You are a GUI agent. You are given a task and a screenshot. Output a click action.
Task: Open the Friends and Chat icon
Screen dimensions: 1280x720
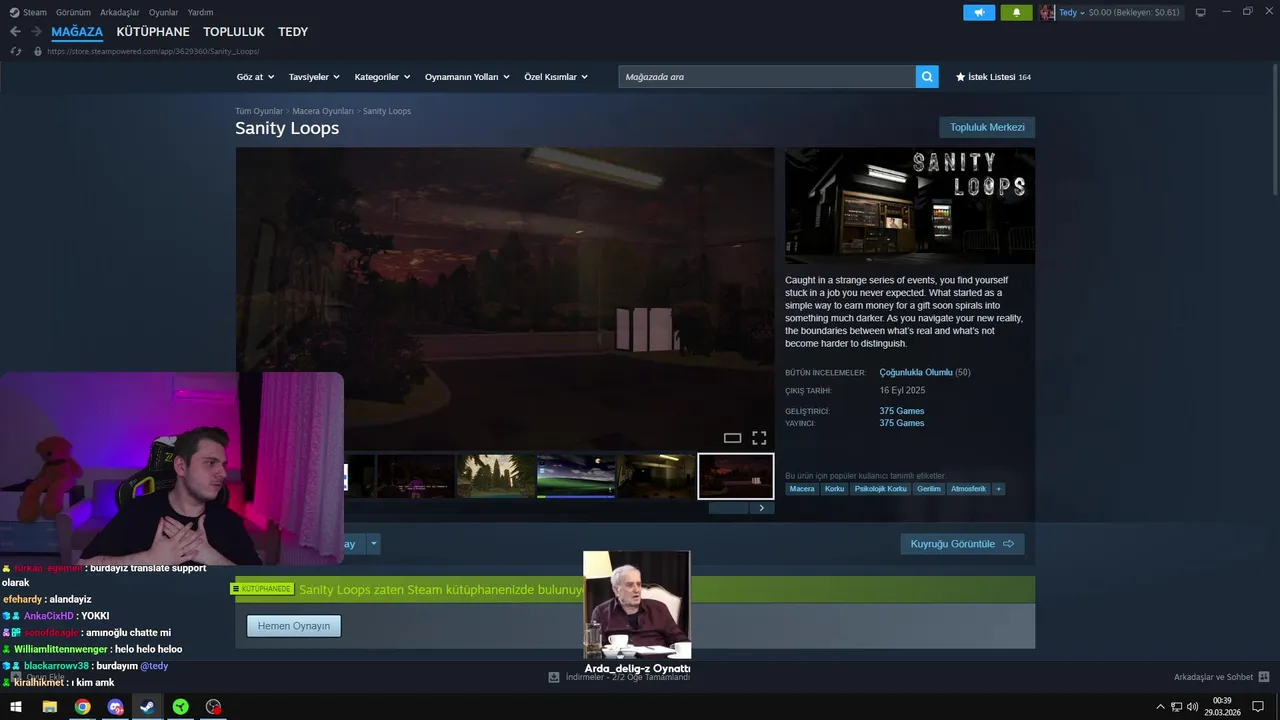pyautogui.click(x=1264, y=677)
